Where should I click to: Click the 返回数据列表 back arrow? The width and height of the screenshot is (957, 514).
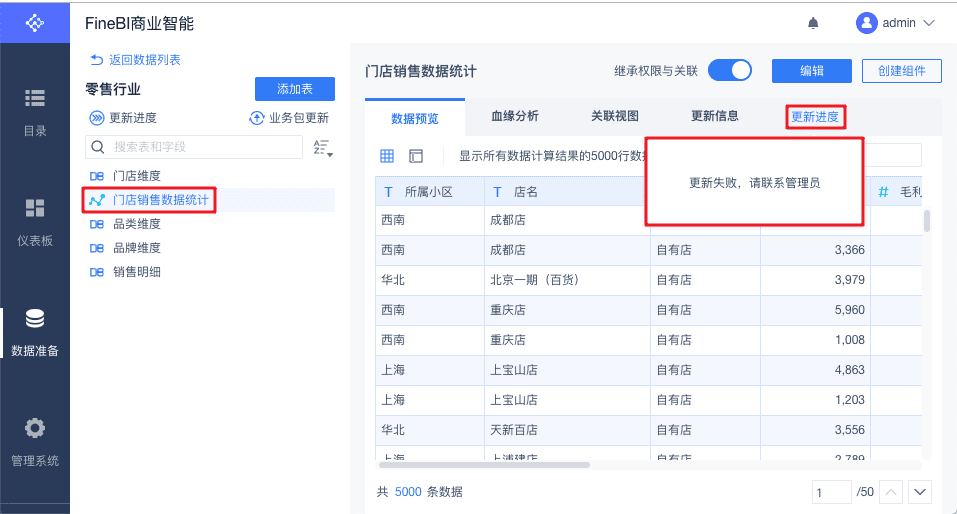[97, 60]
